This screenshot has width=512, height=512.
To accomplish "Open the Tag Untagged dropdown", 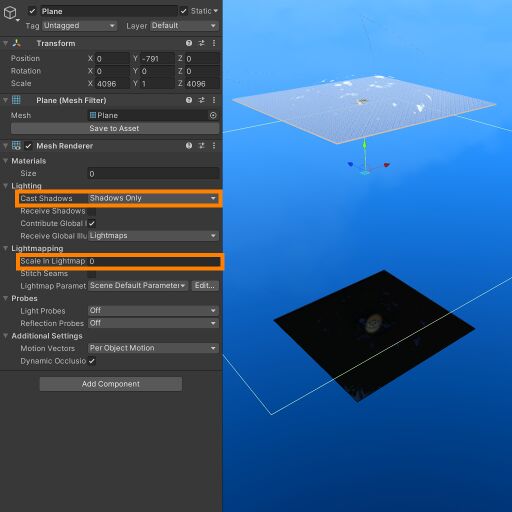I will [79, 26].
